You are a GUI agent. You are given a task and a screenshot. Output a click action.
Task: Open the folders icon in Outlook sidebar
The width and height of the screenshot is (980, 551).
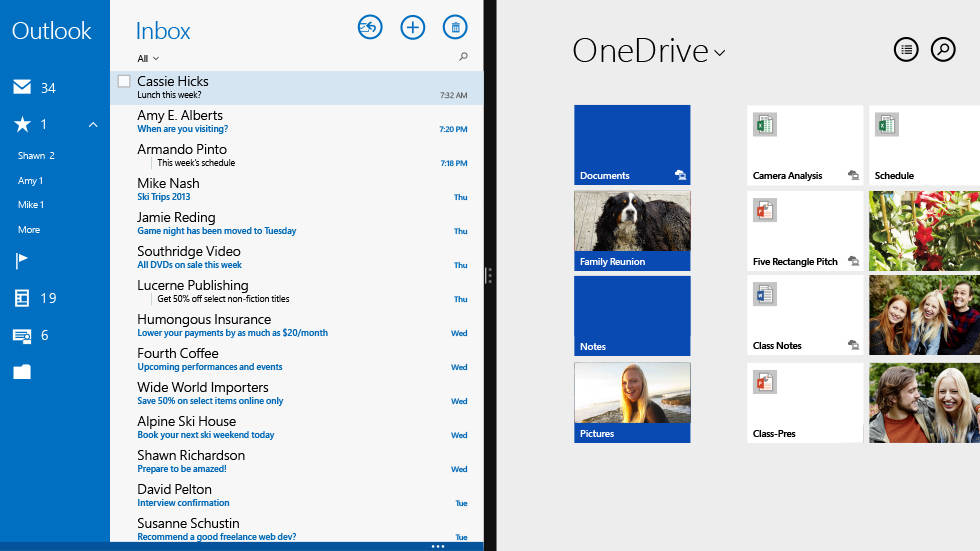point(22,372)
